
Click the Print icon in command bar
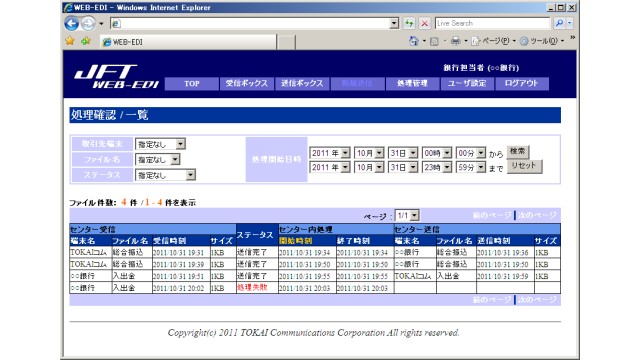click(x=456, y=41)
